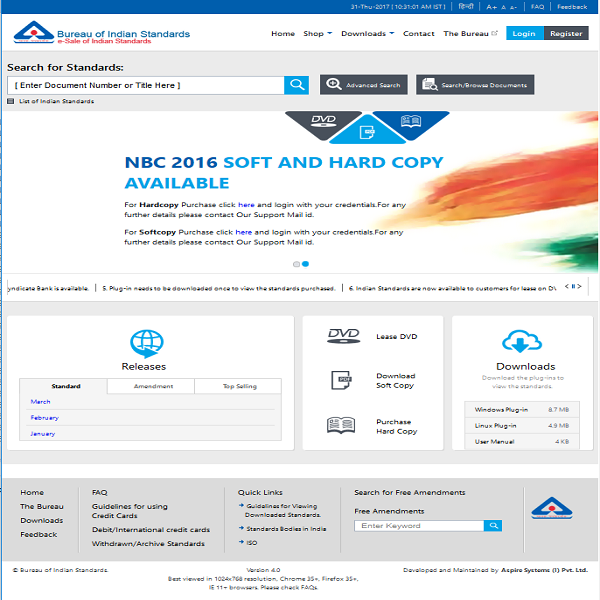Click Search/Browse Documents button
This screenshot has width=600, height=600.
(x=475, y=85)
